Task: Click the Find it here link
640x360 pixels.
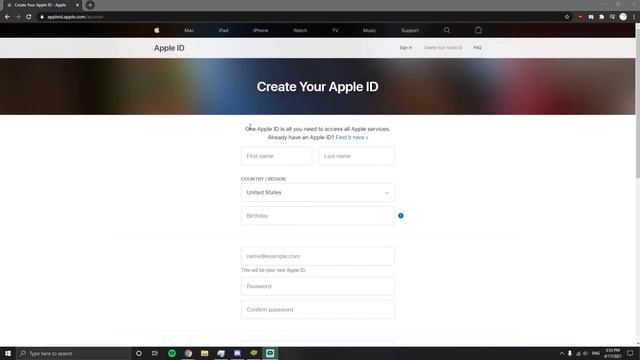Action: tap(351, 138)
